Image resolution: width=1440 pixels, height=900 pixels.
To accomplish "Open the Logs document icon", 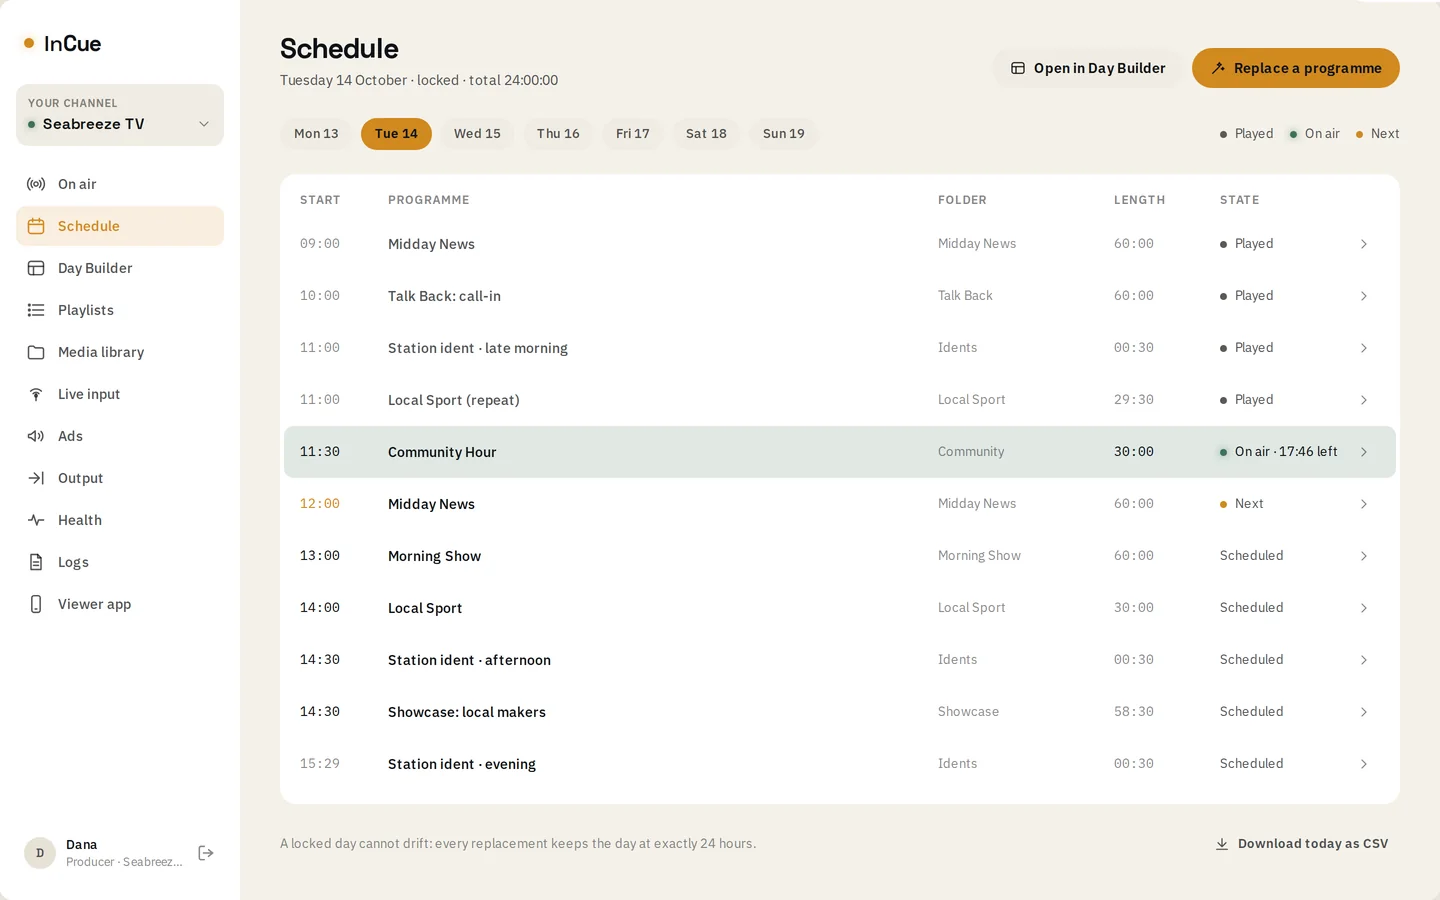I will (36, 562).
